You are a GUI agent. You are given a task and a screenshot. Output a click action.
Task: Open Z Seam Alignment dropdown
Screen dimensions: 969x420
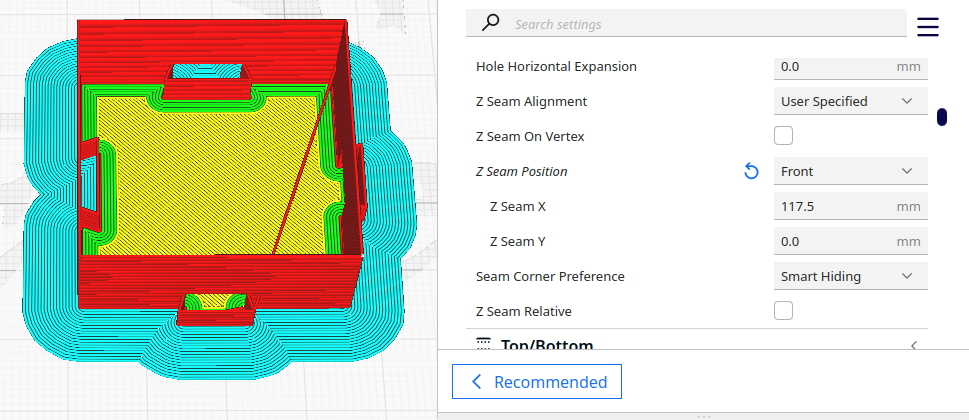pos(850,101)
